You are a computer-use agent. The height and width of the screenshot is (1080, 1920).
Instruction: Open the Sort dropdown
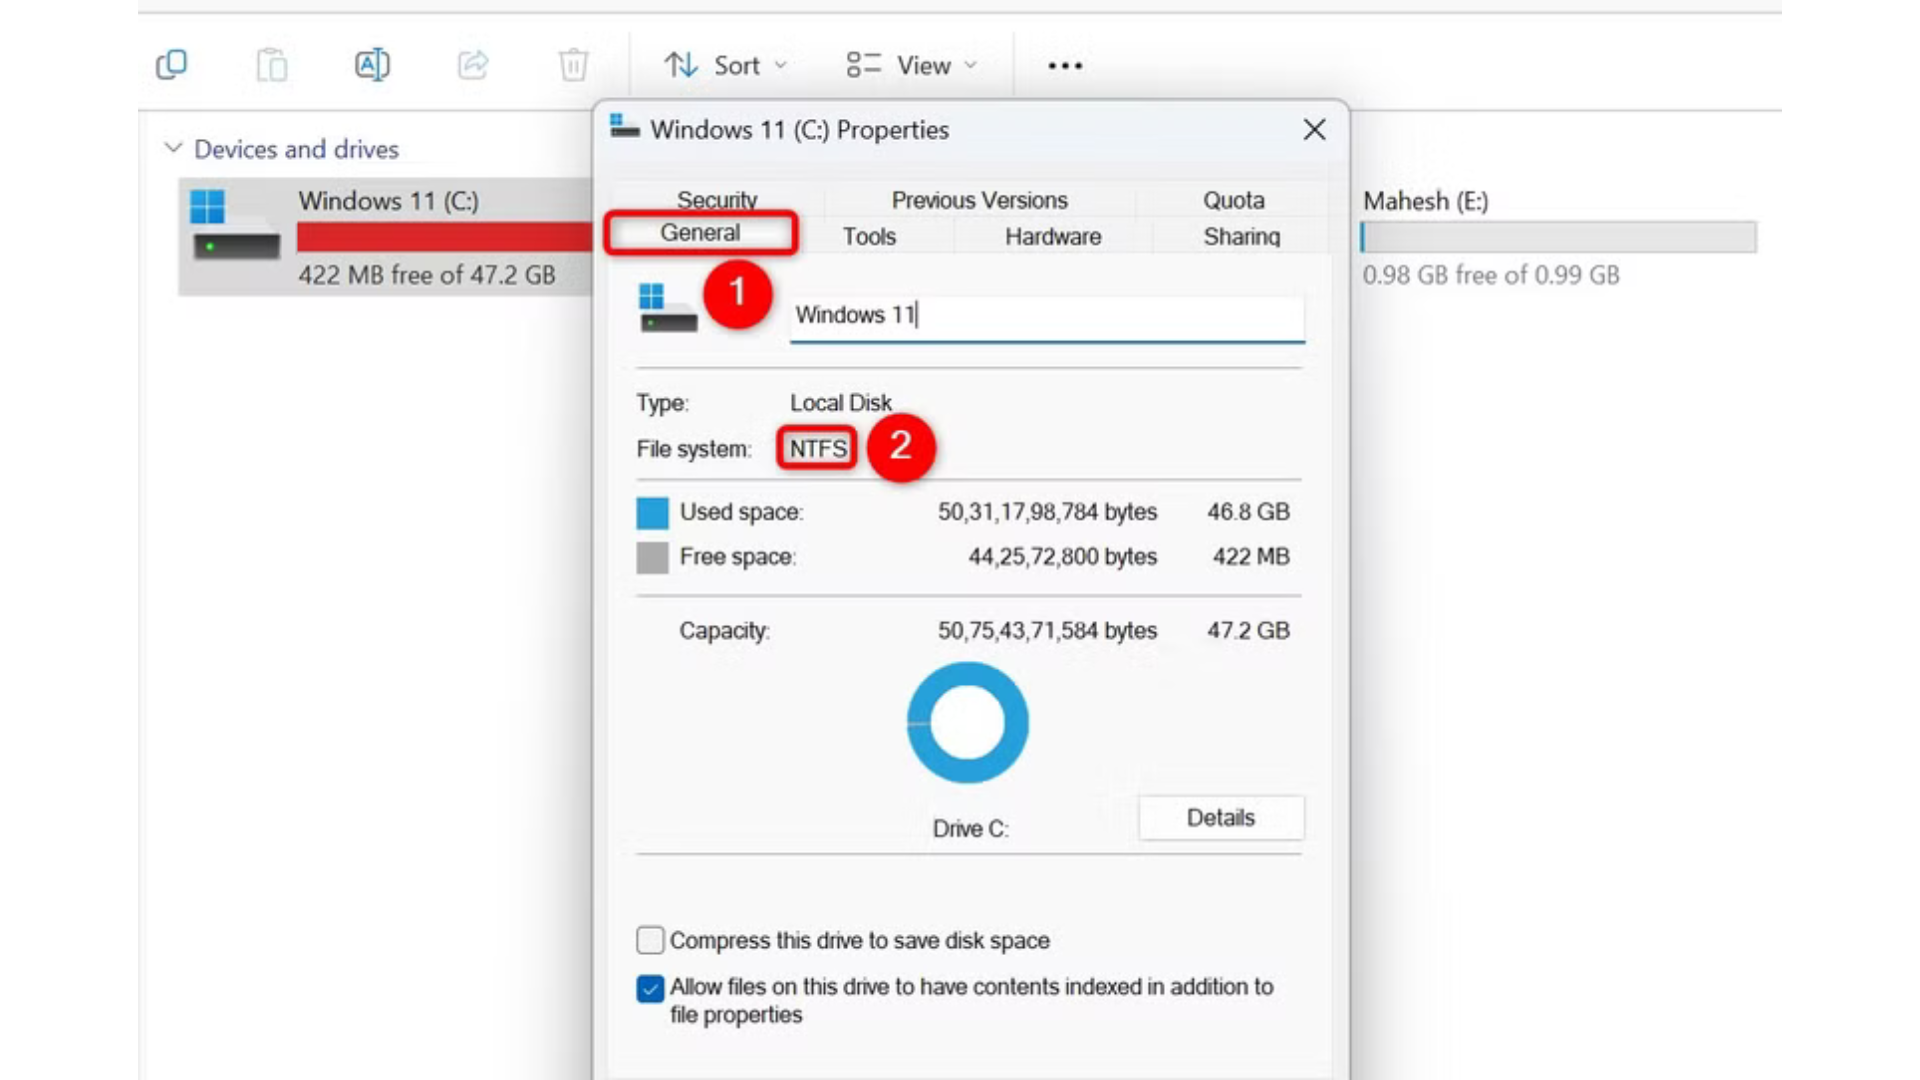pos(727,65)
